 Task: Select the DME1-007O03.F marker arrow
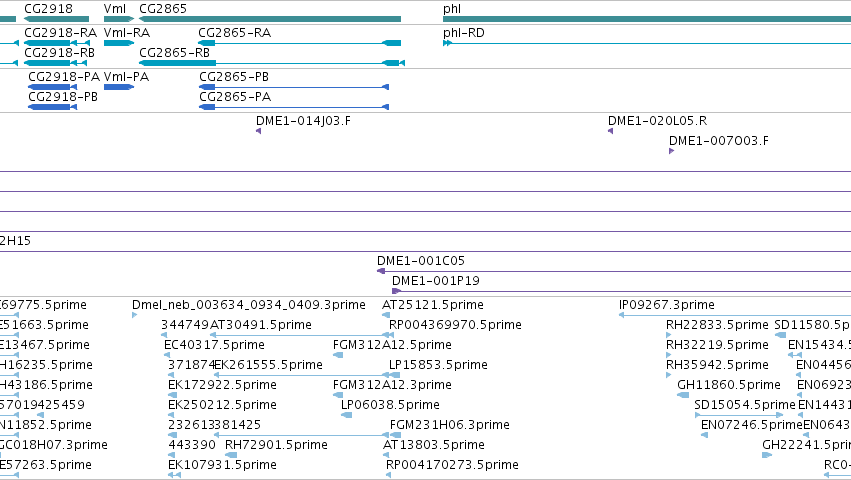click(671, 151)
